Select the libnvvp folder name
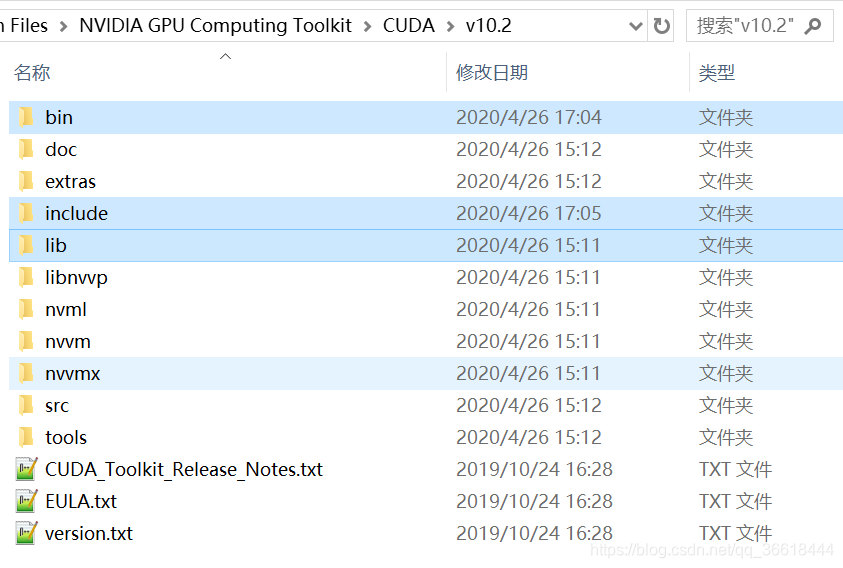The height and width of the screenshot is (568, 843). pyautogui.click(x=76, y=278)
